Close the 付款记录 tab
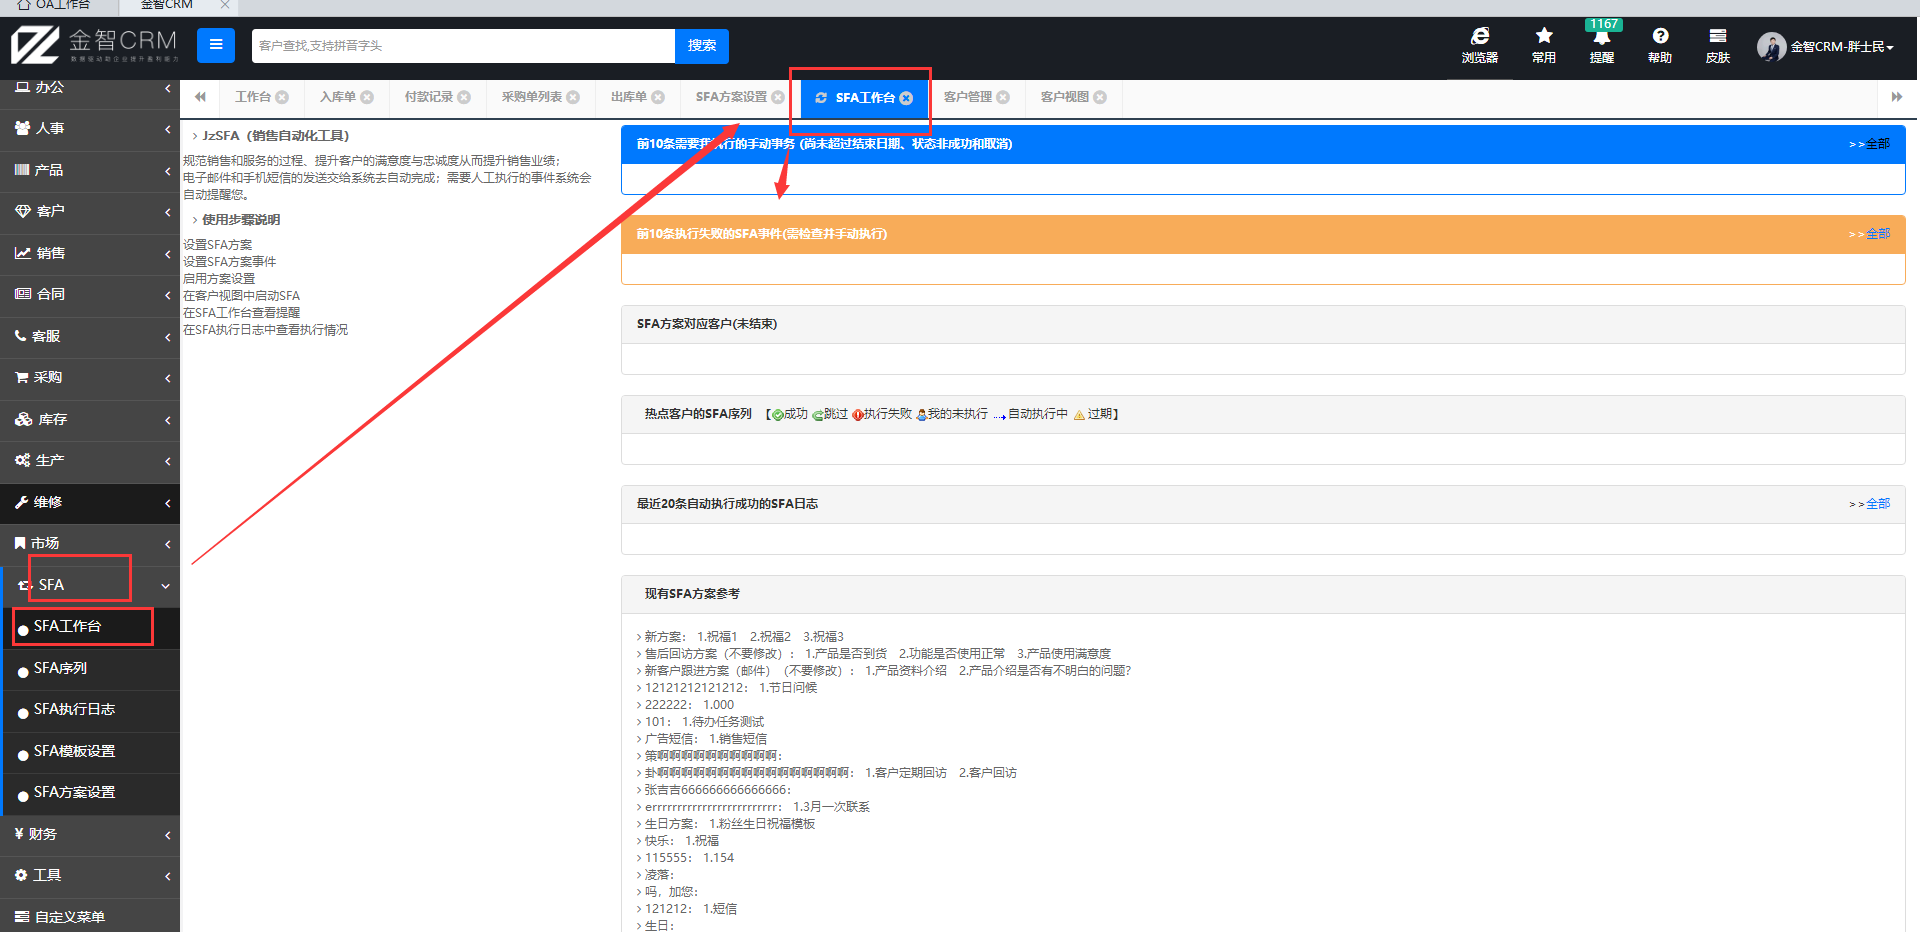1920x932 pixels. point(464,97)
